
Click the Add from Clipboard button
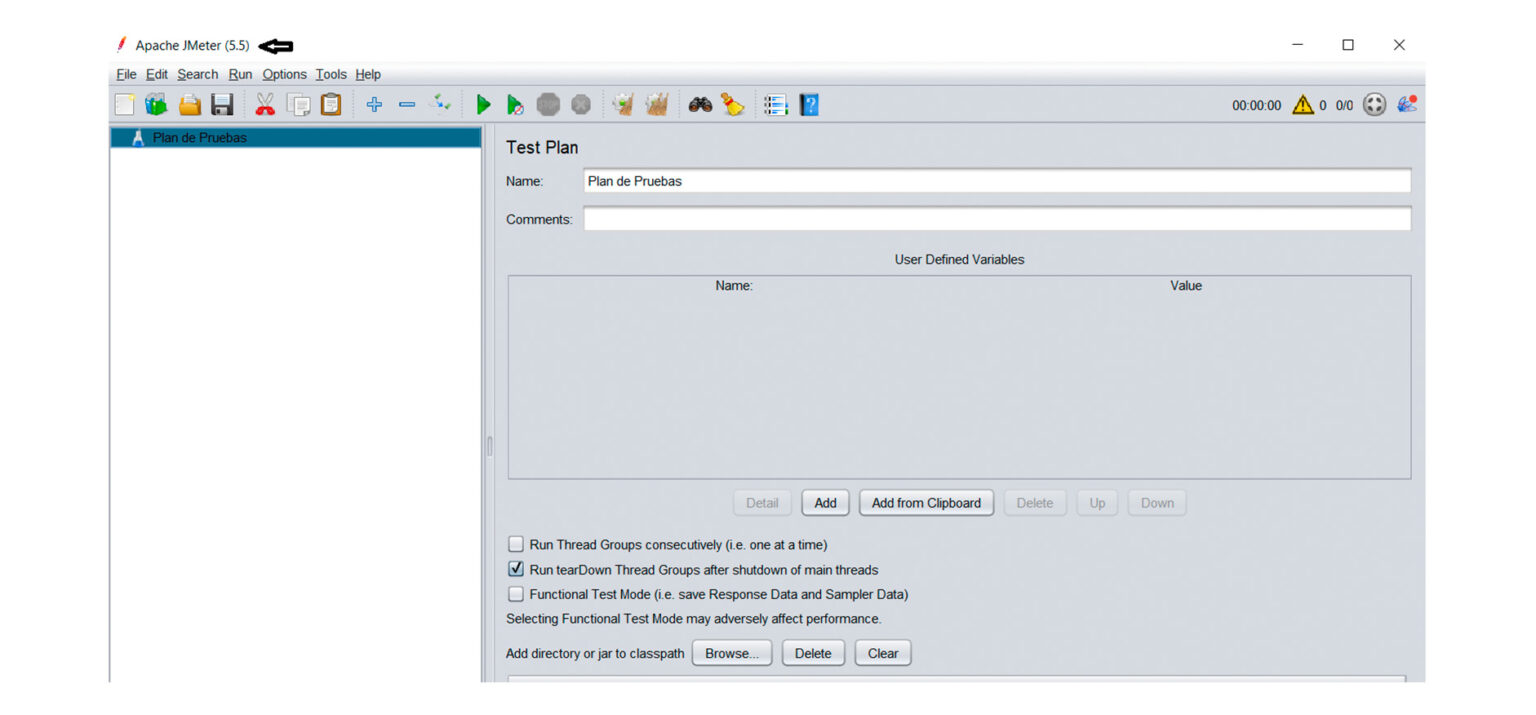click(x=926, y=503)
